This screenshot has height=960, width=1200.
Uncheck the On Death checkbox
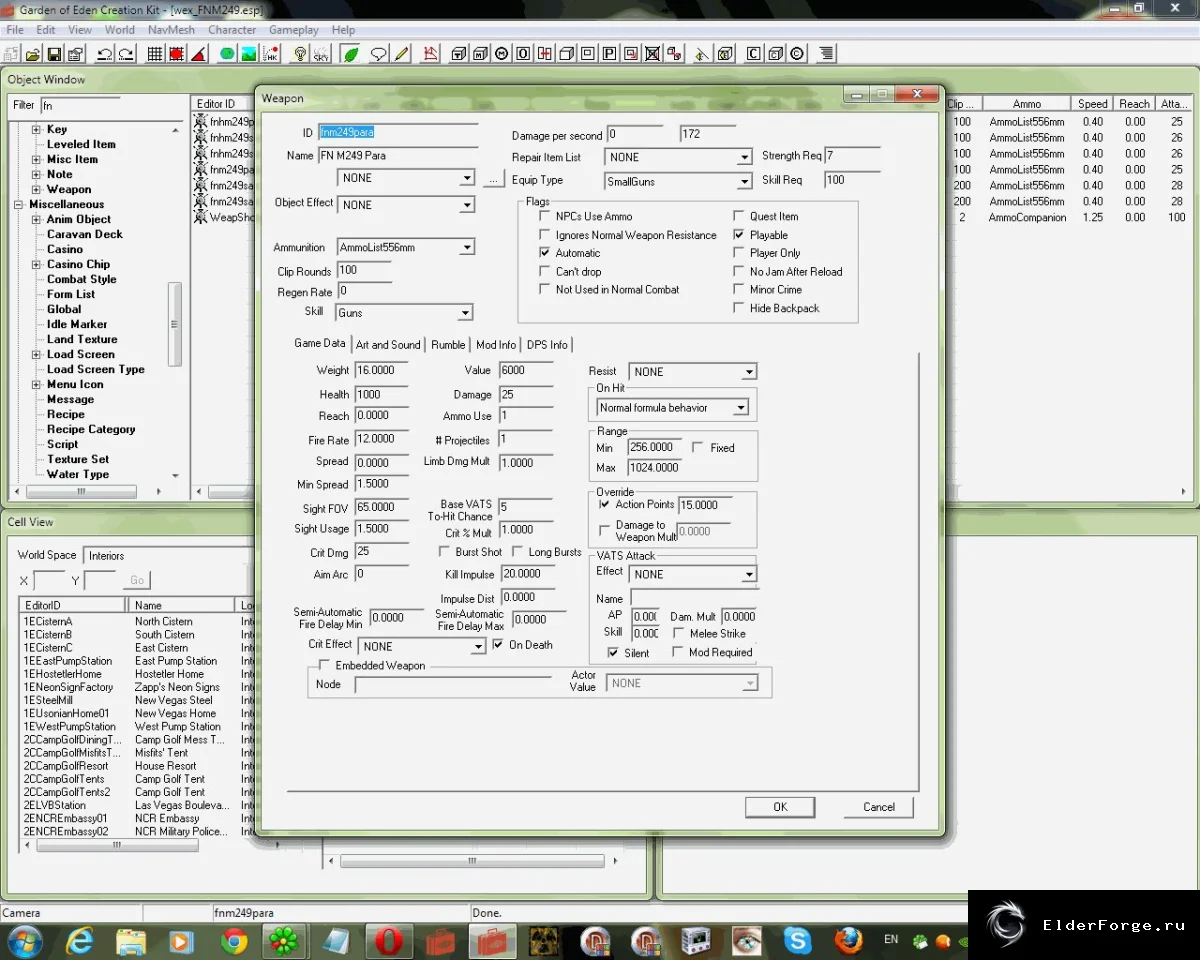[498, 645]
